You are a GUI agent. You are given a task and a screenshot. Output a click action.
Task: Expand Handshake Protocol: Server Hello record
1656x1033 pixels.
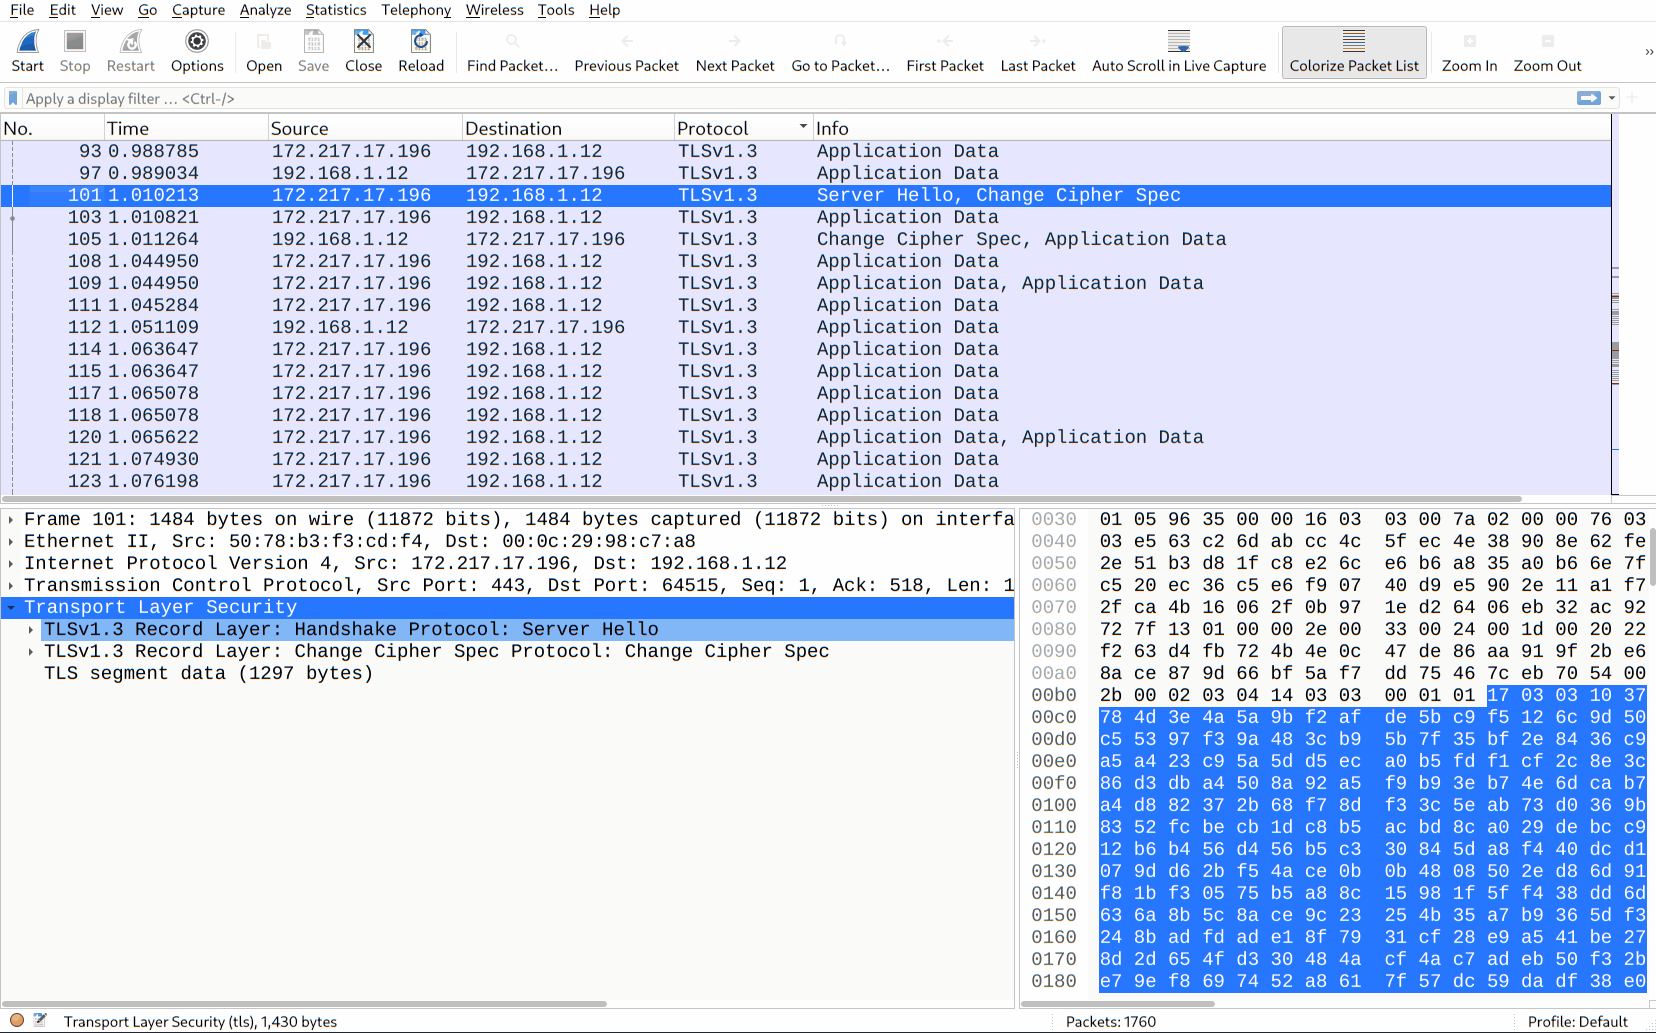(31, 629)
